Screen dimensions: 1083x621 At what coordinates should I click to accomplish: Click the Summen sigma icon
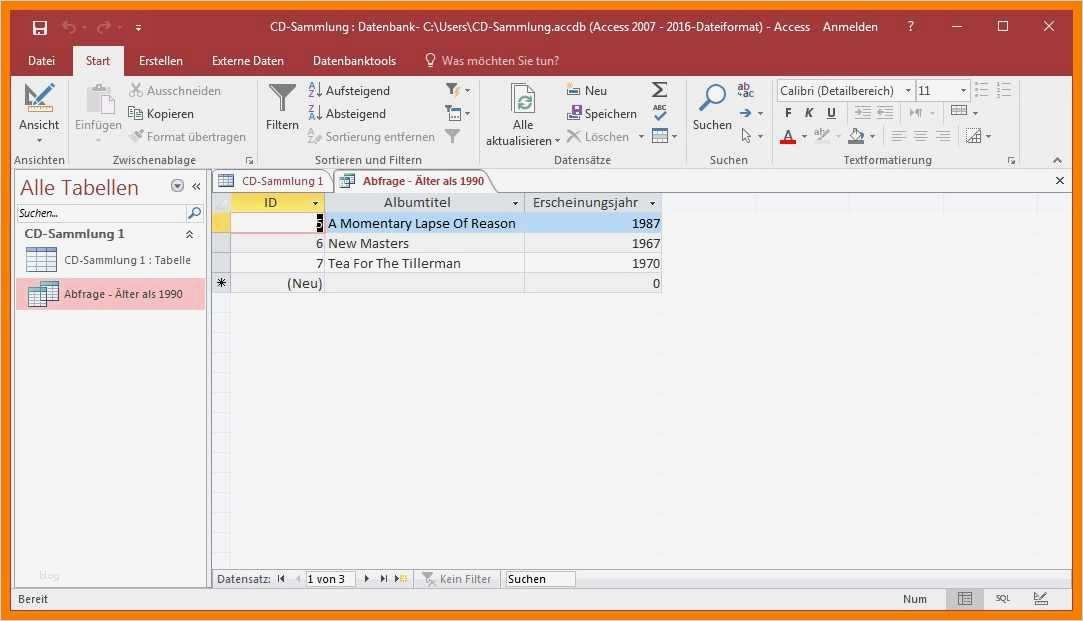[660, 90]
